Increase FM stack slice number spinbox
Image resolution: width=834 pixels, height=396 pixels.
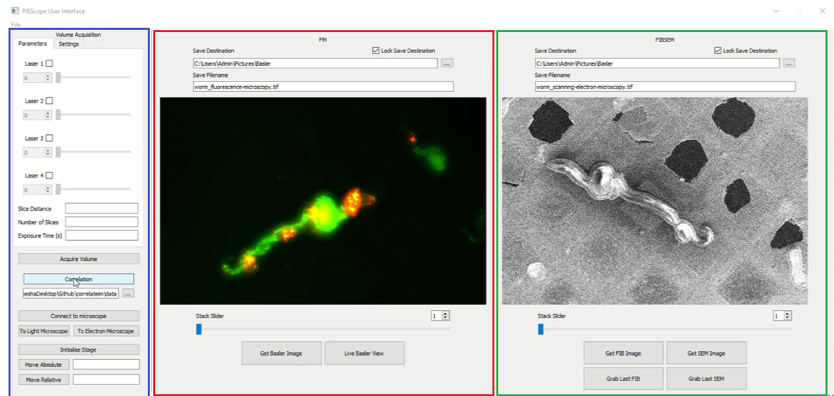click(446, 314)
